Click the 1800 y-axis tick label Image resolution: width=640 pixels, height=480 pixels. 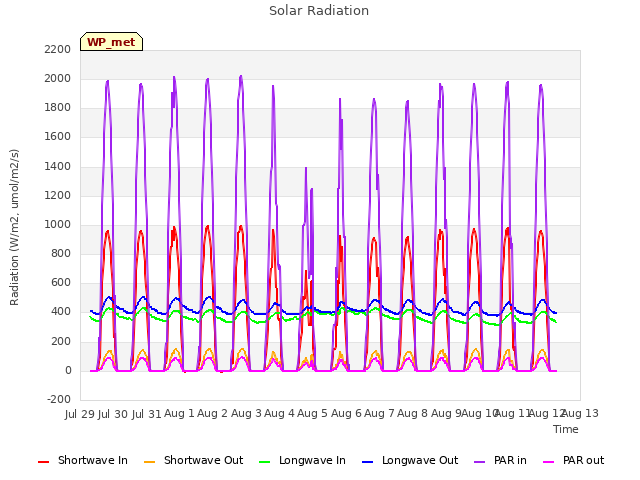pos(58,108)
